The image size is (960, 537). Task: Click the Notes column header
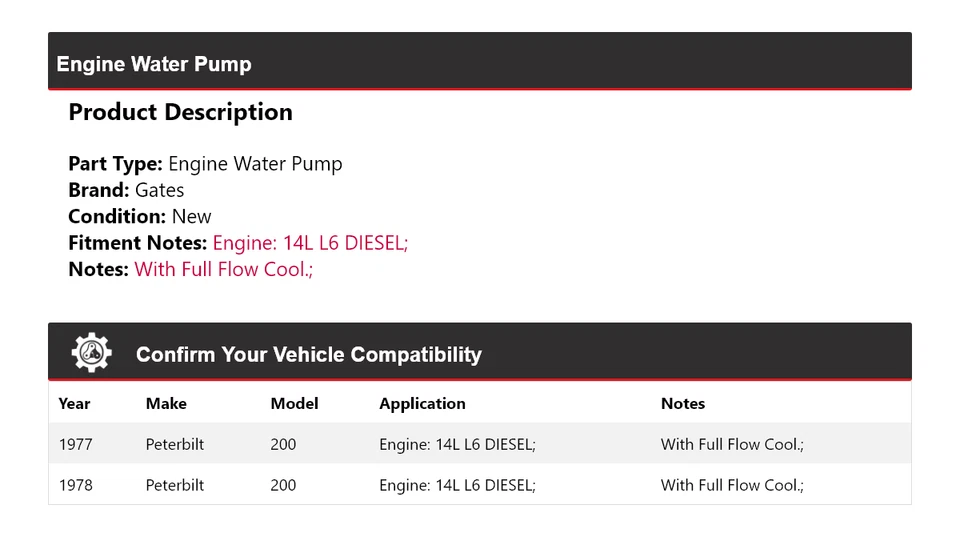coord(683,404)
